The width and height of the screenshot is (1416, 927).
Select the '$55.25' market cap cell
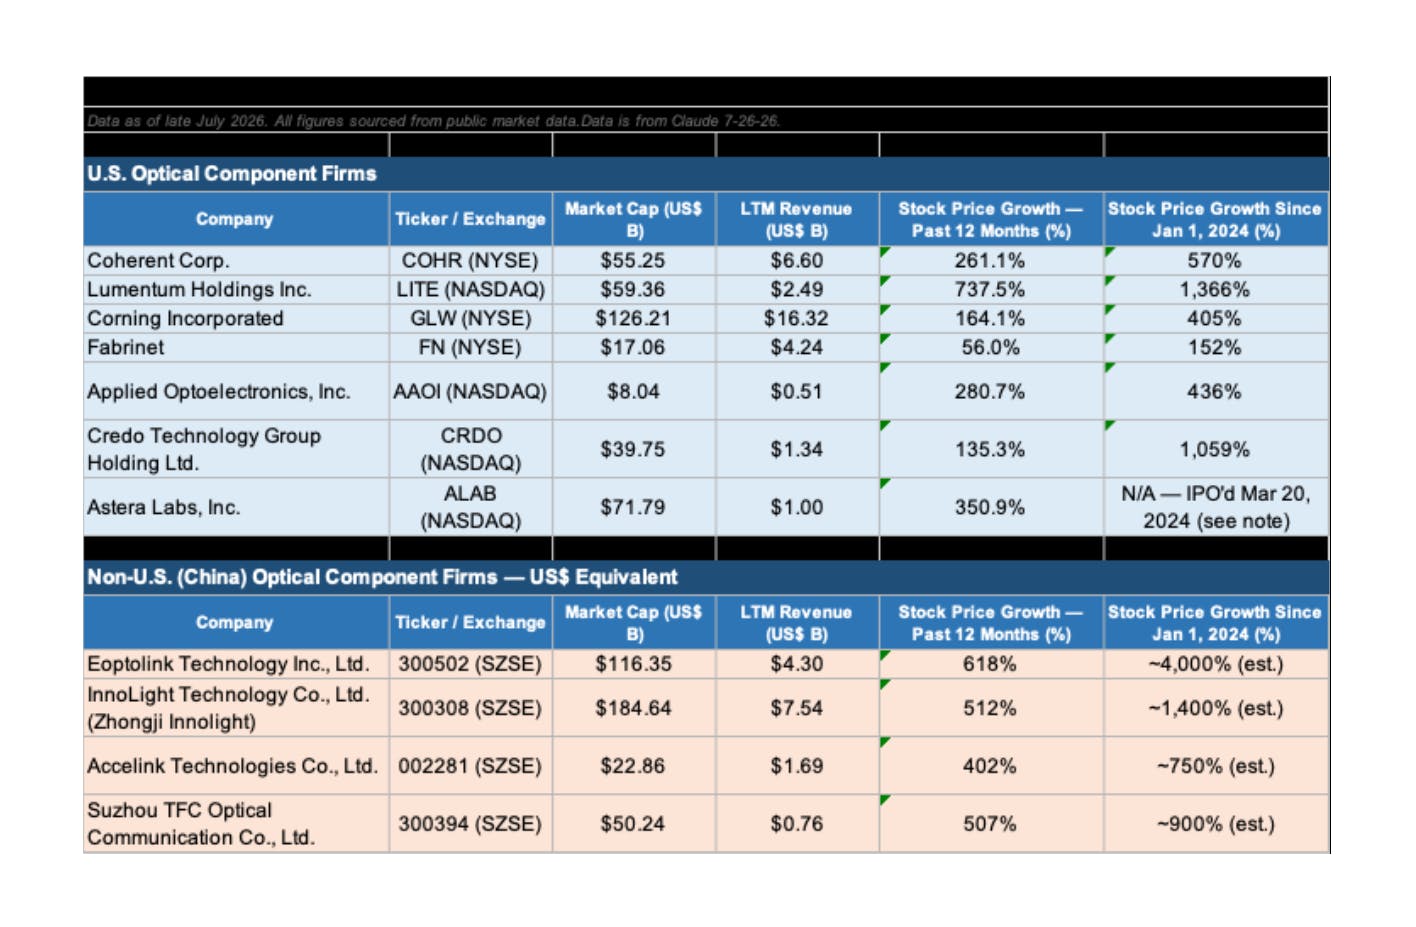(633, 261)
